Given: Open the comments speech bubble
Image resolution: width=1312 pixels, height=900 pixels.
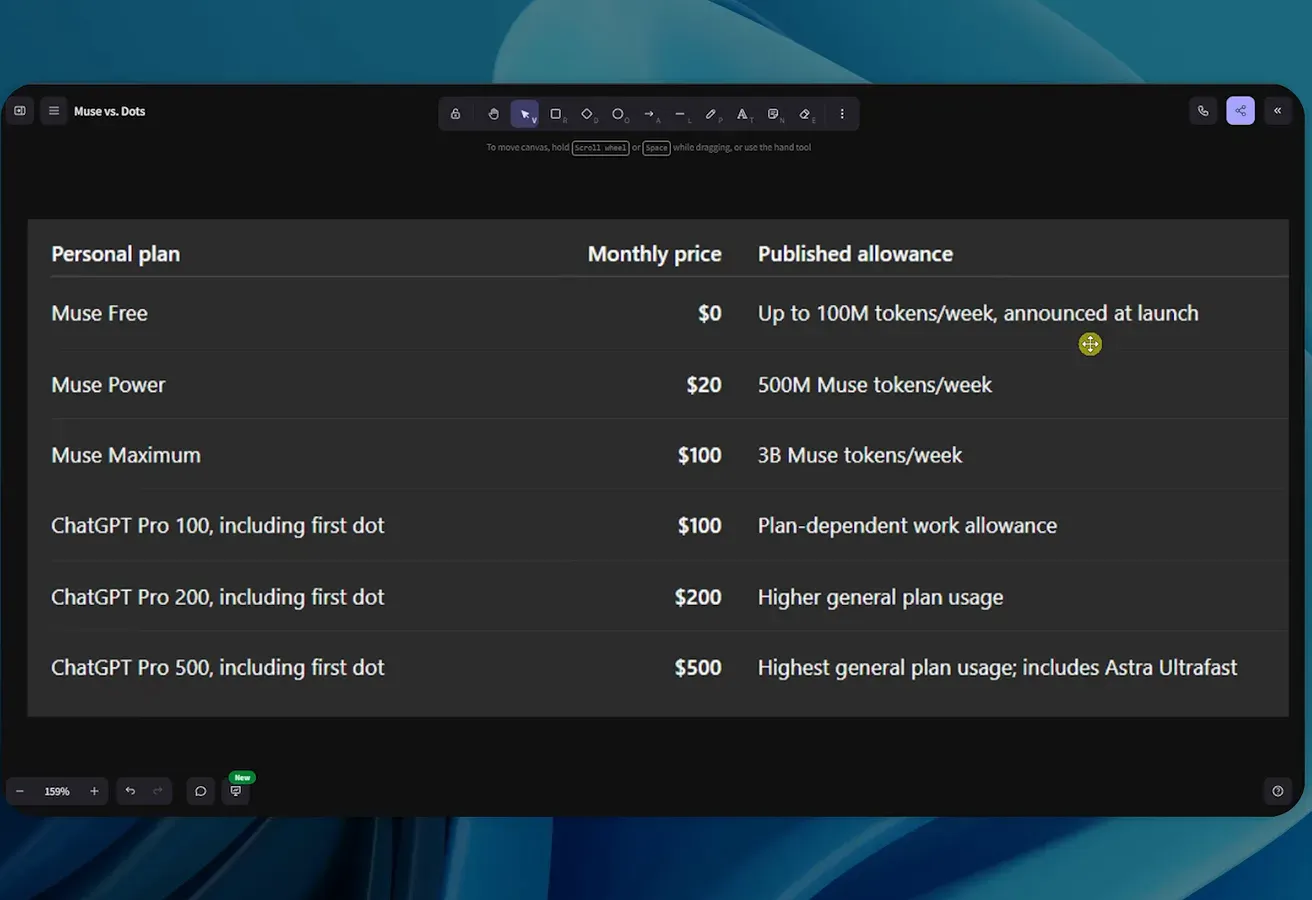Looking at the screenshot, I should [201, 791].
